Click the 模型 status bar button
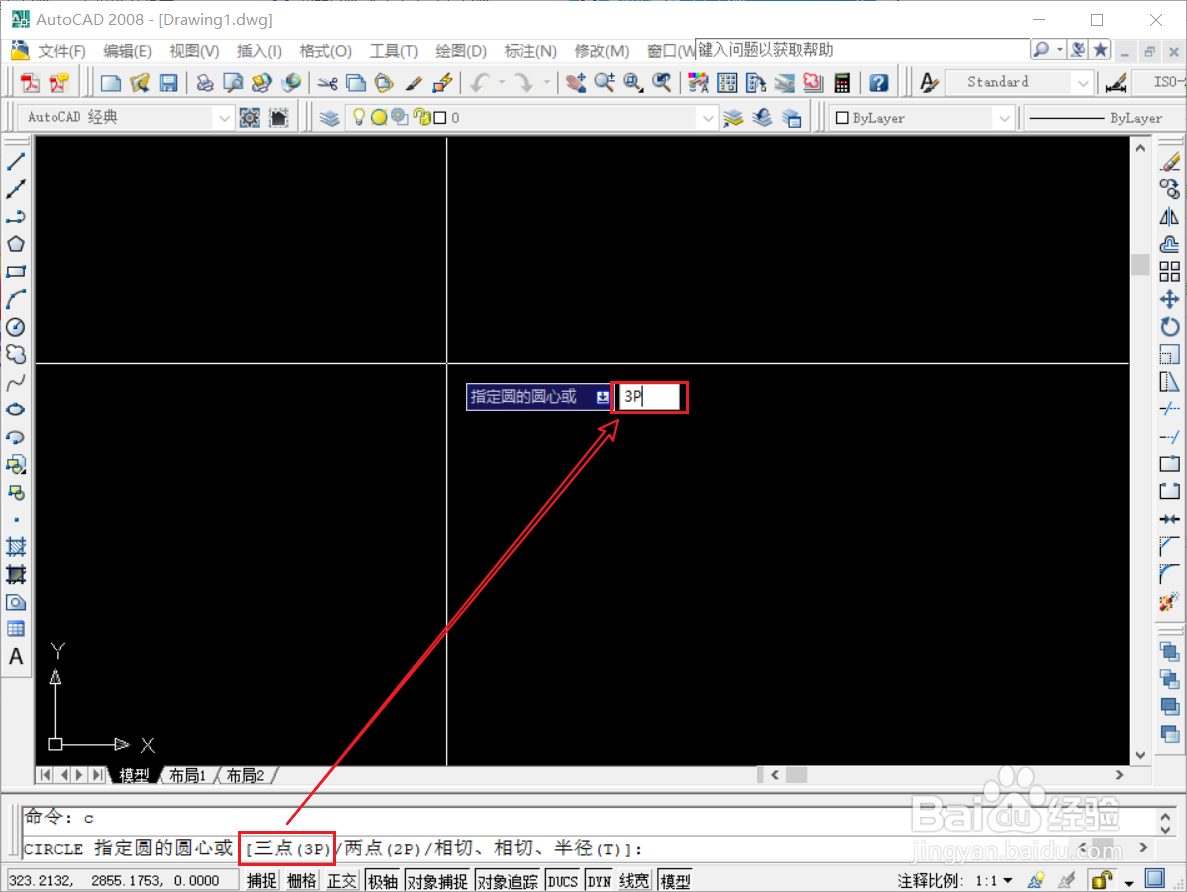Viewport: 1187px width, 892px height. [676, 881]
